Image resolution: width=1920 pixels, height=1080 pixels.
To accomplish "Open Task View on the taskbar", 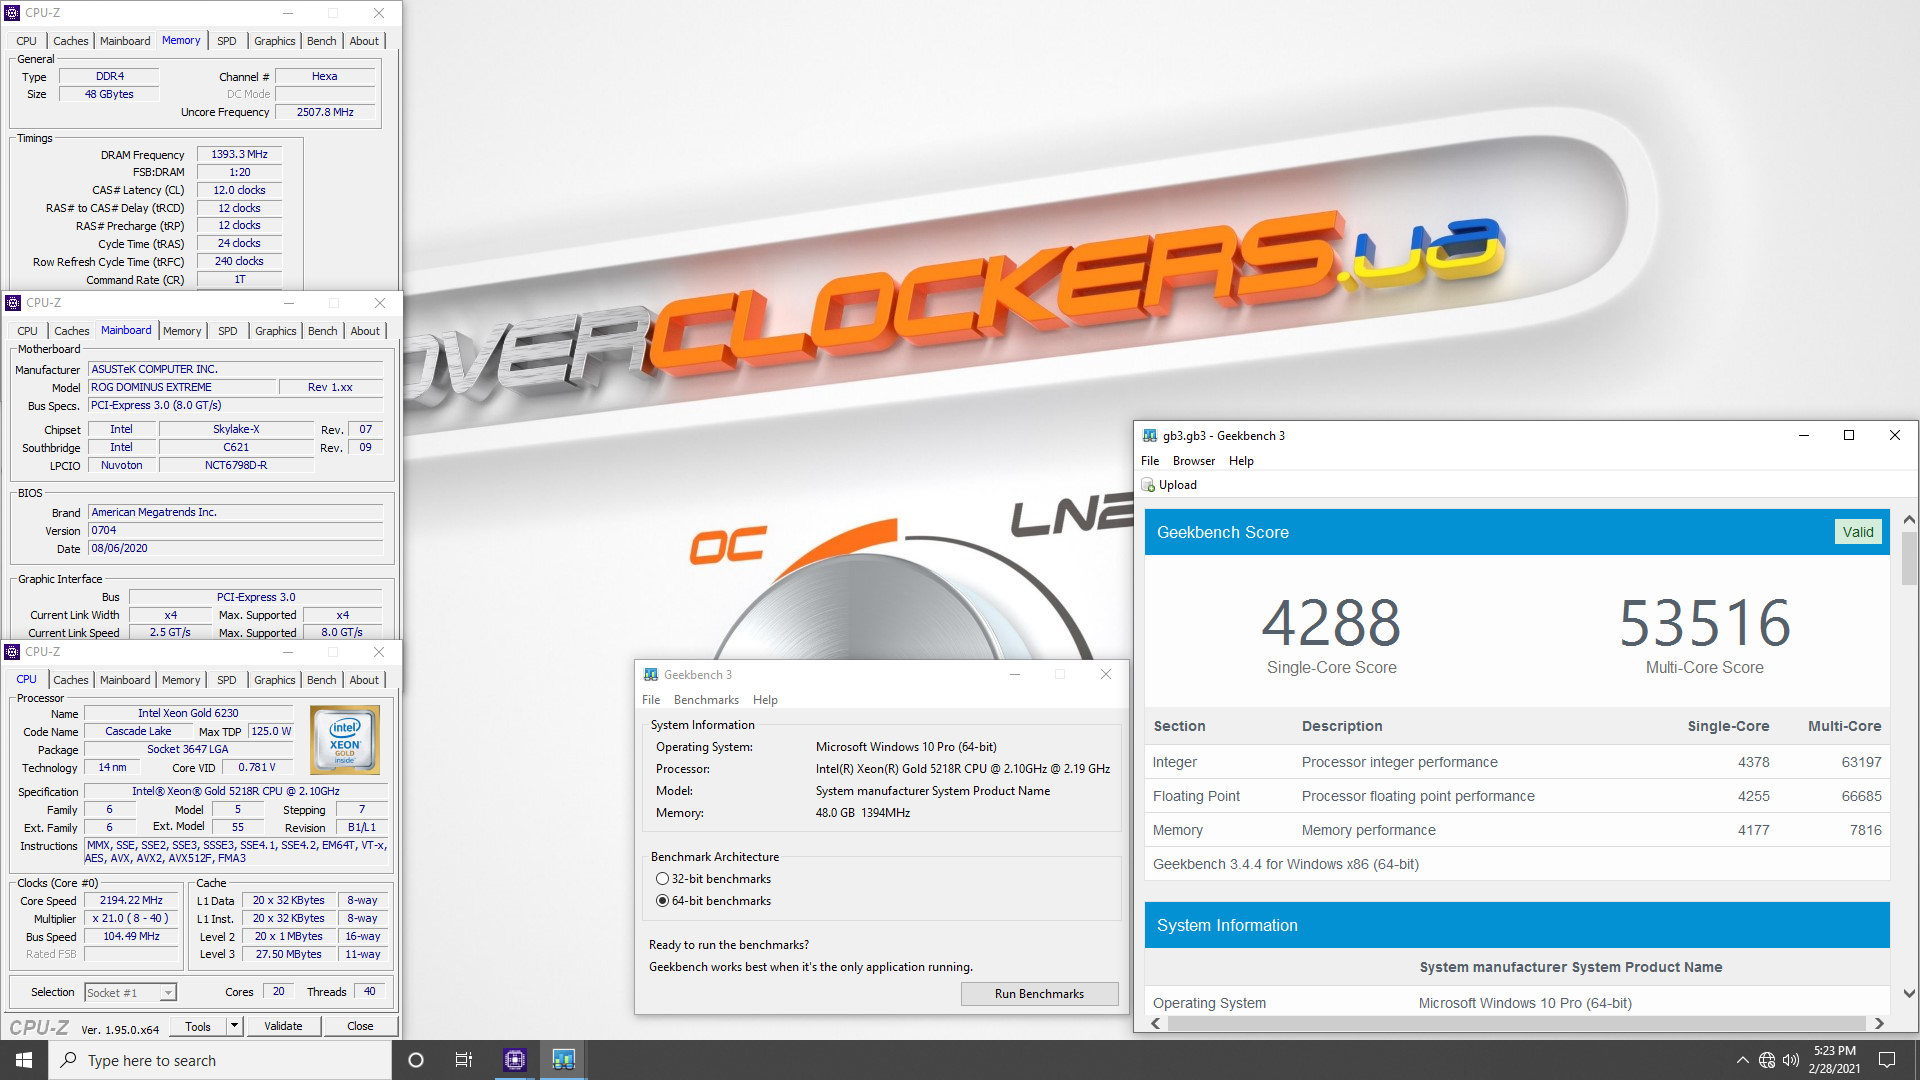I will coord(464,1060).
